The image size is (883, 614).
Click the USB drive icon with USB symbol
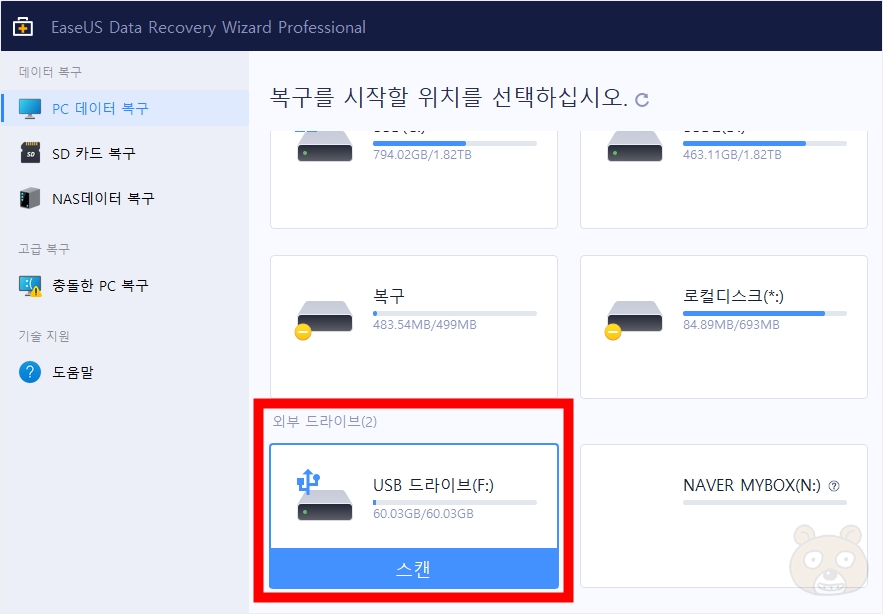pos(324,495)
